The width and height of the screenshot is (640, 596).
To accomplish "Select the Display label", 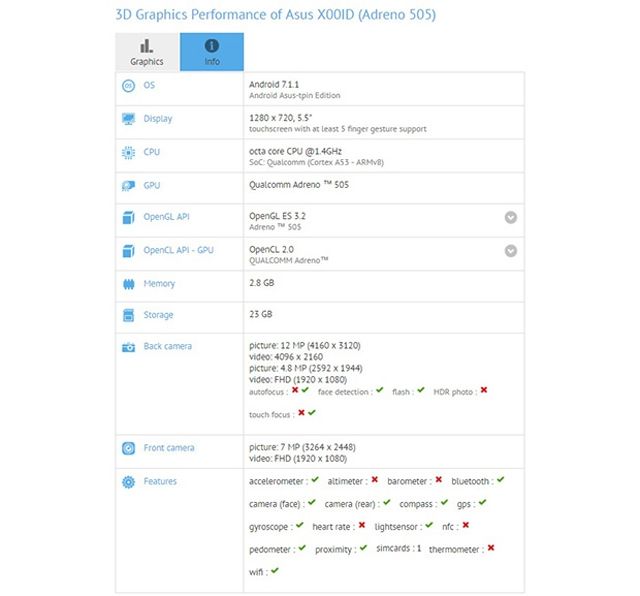I will [158, 119].
